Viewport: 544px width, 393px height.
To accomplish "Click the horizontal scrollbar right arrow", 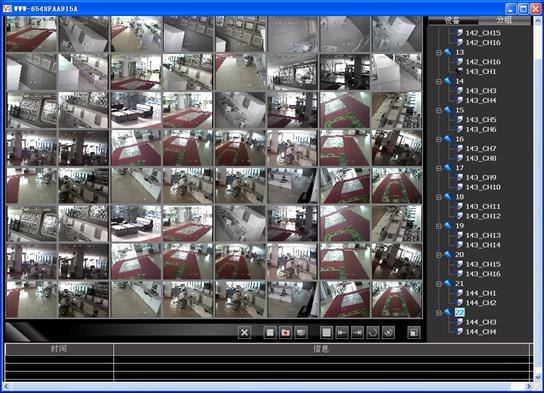I will coord(529,386).
